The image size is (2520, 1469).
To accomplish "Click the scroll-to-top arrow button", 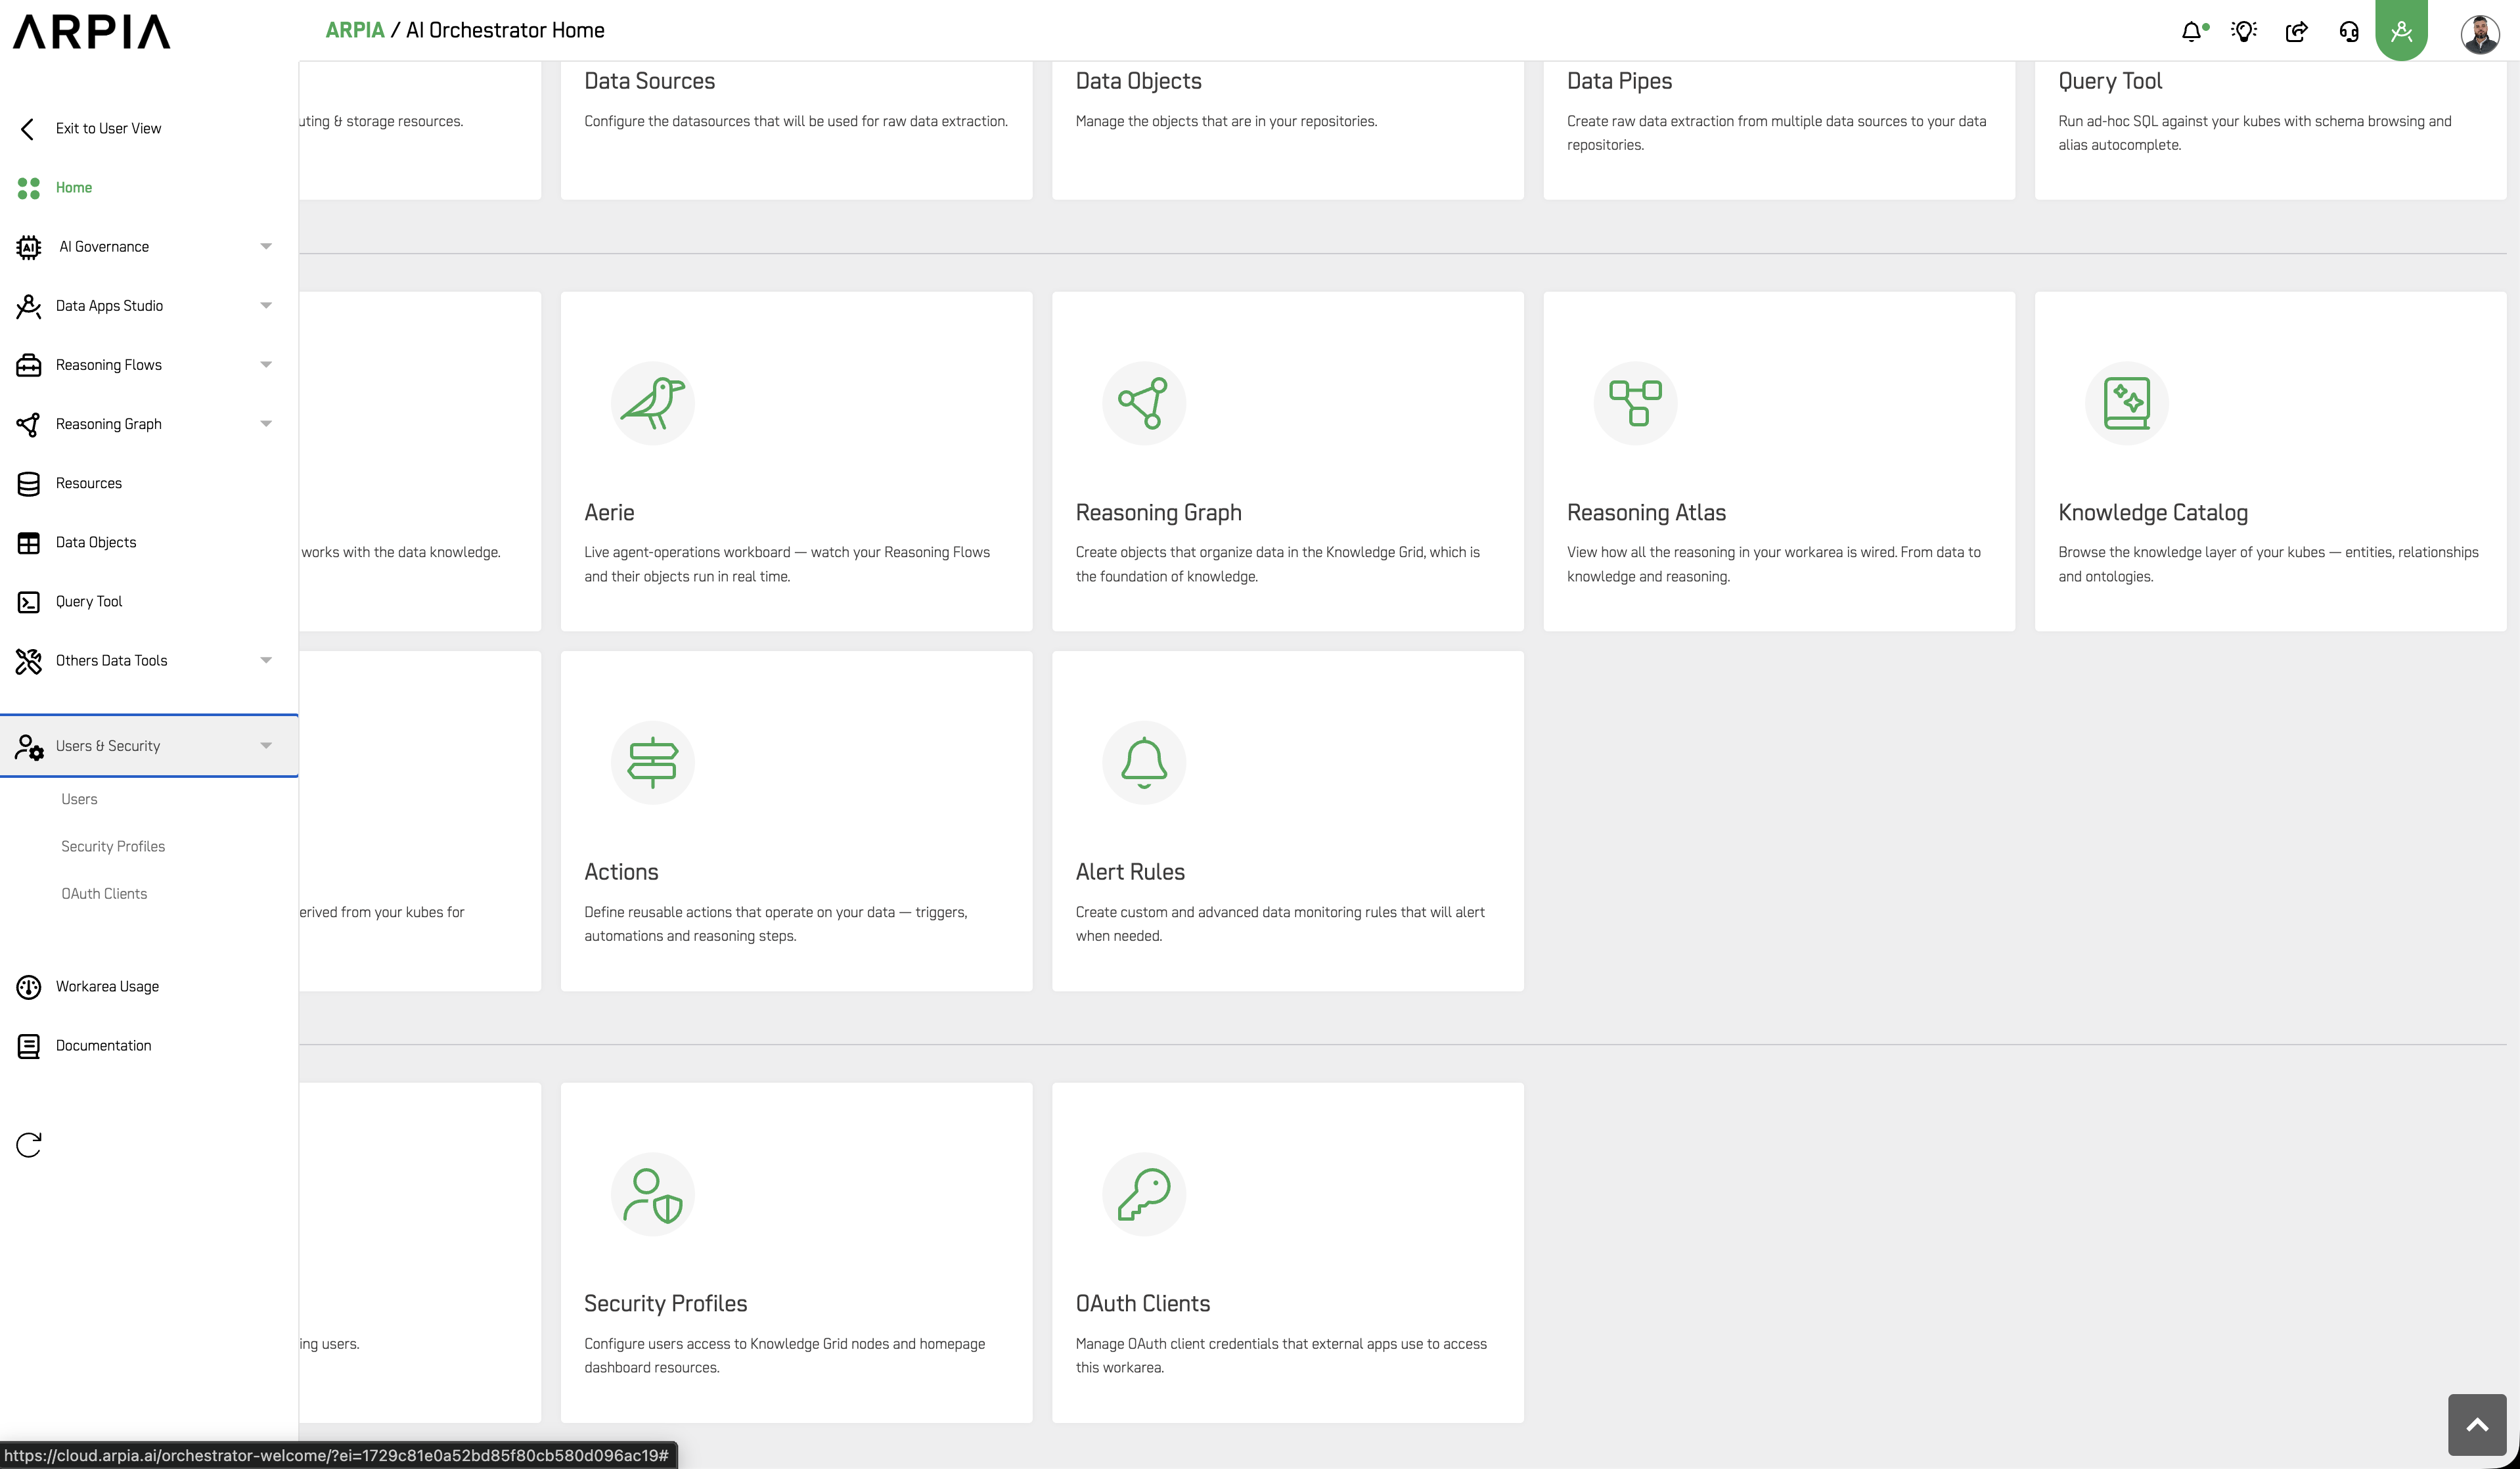I will [2477, 1425].
